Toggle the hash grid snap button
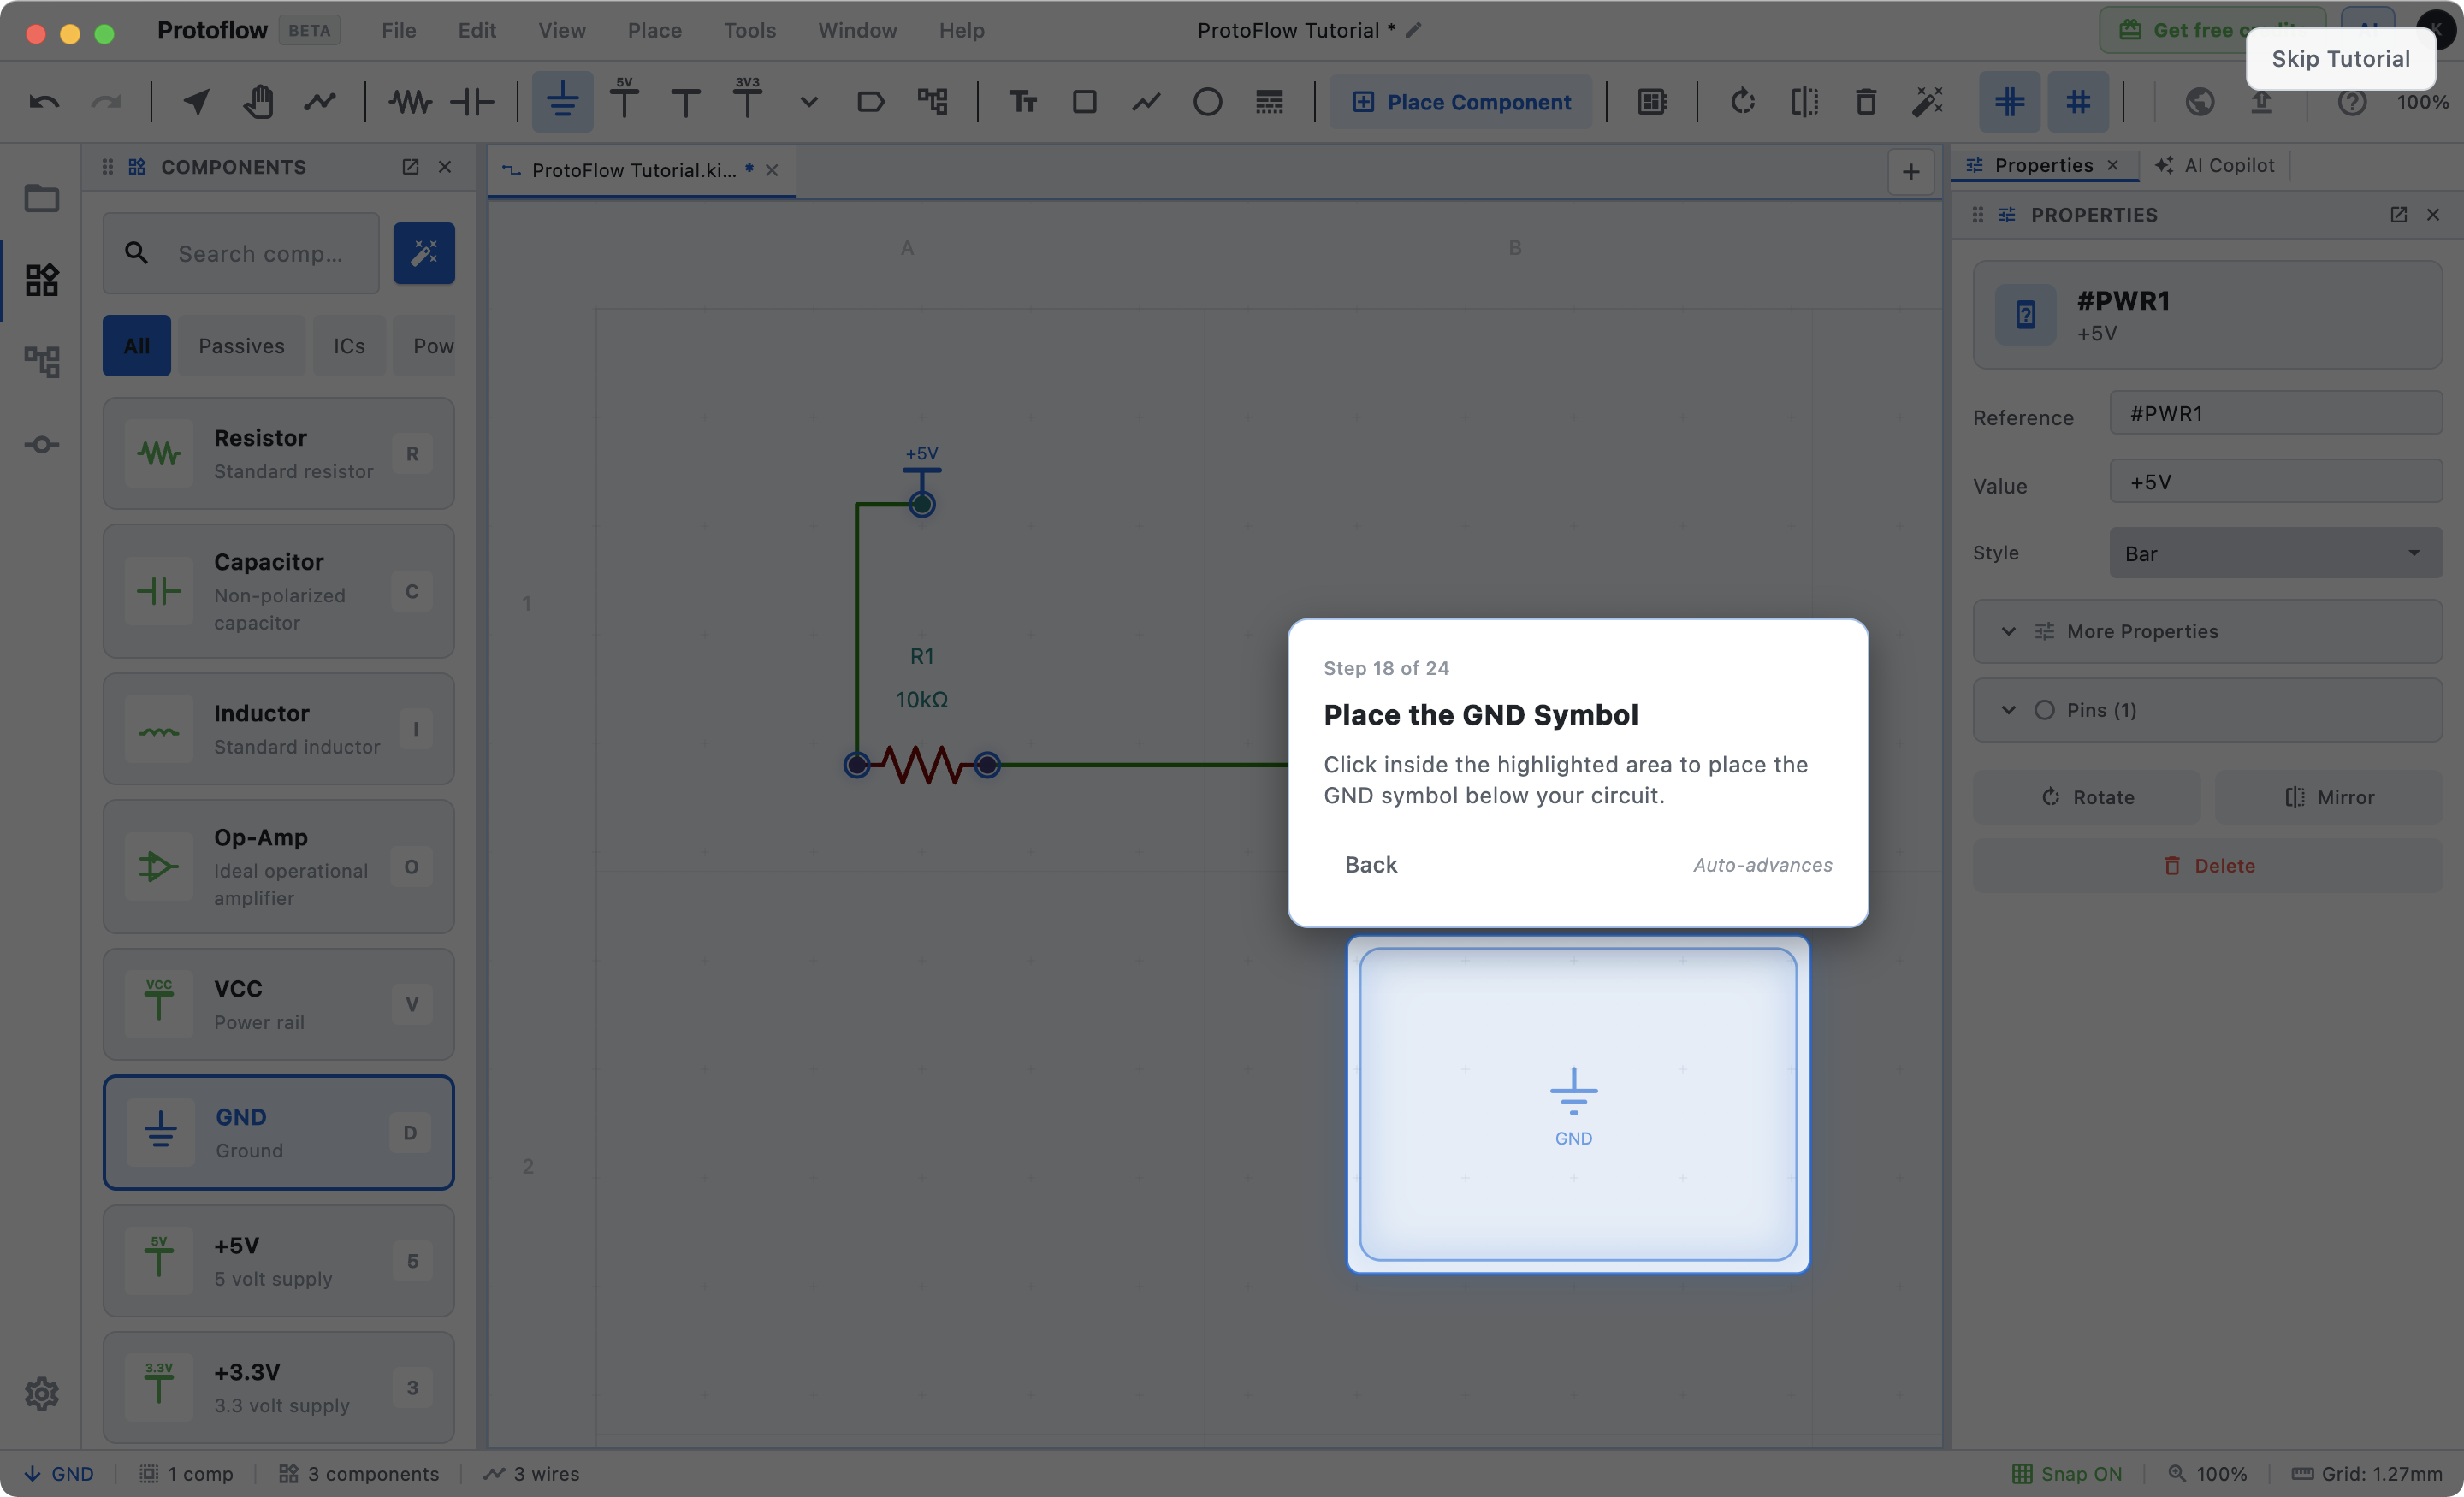This screenshot has width=2464, height=1497. click(x=2078, y=101)
